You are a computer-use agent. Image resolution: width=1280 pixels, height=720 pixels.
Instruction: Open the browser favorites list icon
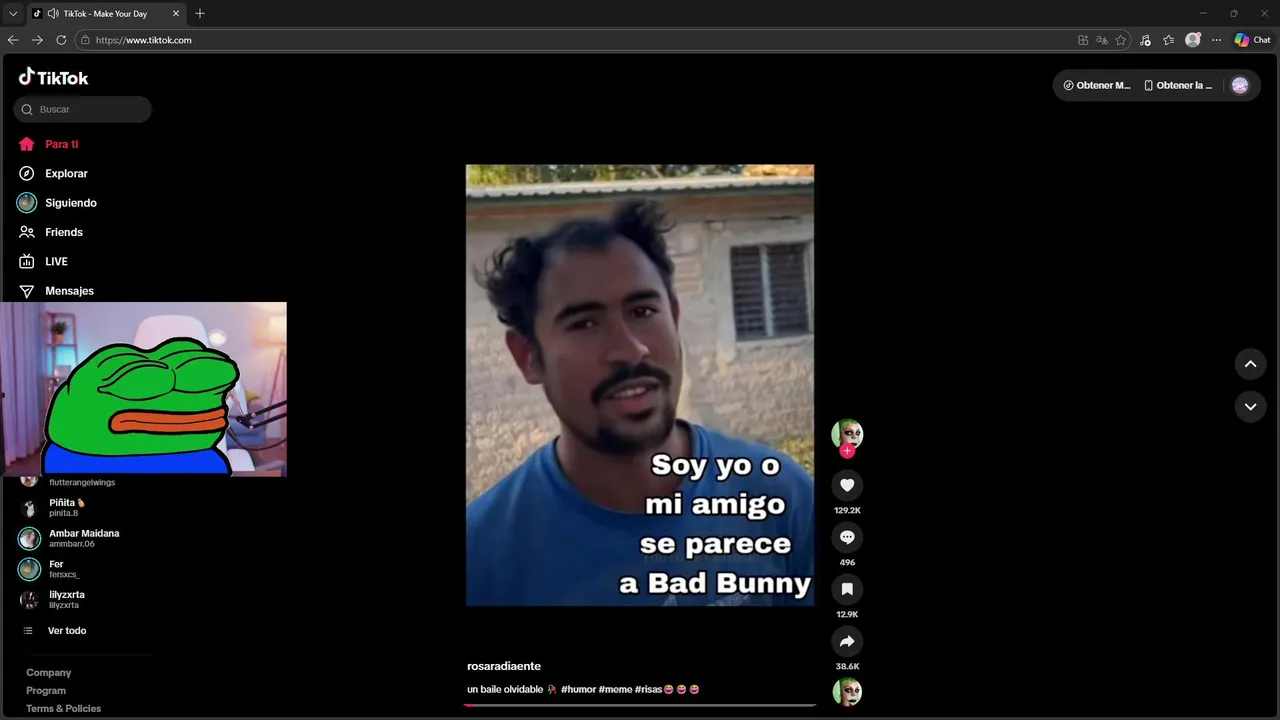click(x=1169, y=40)
